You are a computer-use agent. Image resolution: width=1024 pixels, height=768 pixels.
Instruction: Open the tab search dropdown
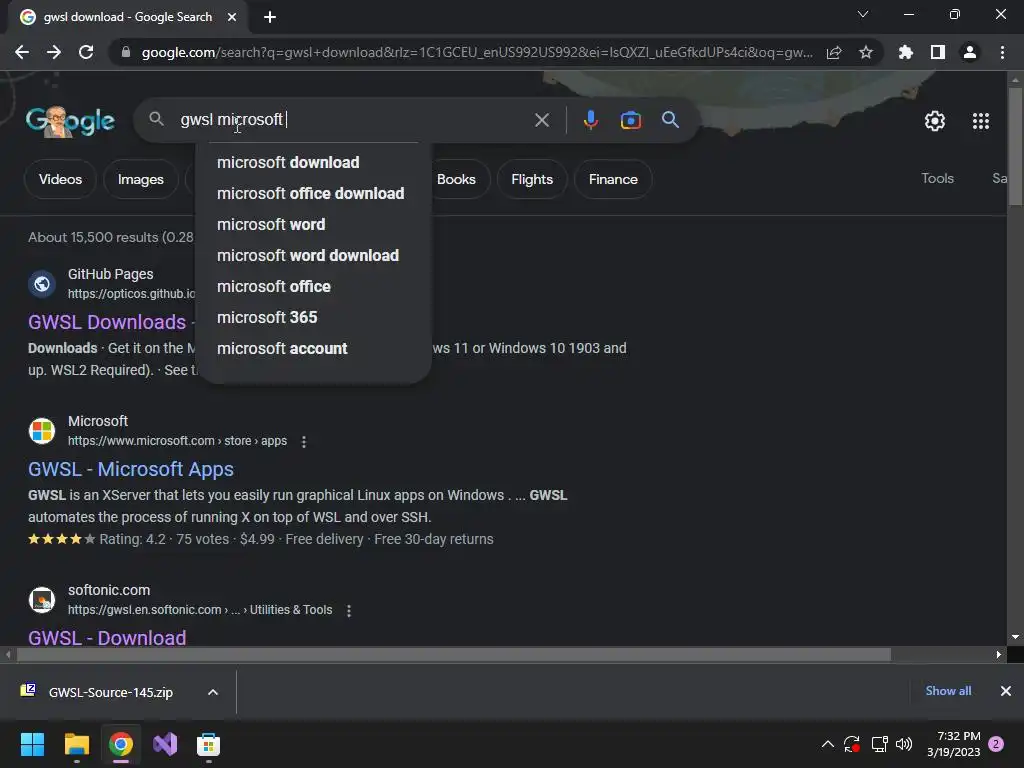tap(863, 14)
